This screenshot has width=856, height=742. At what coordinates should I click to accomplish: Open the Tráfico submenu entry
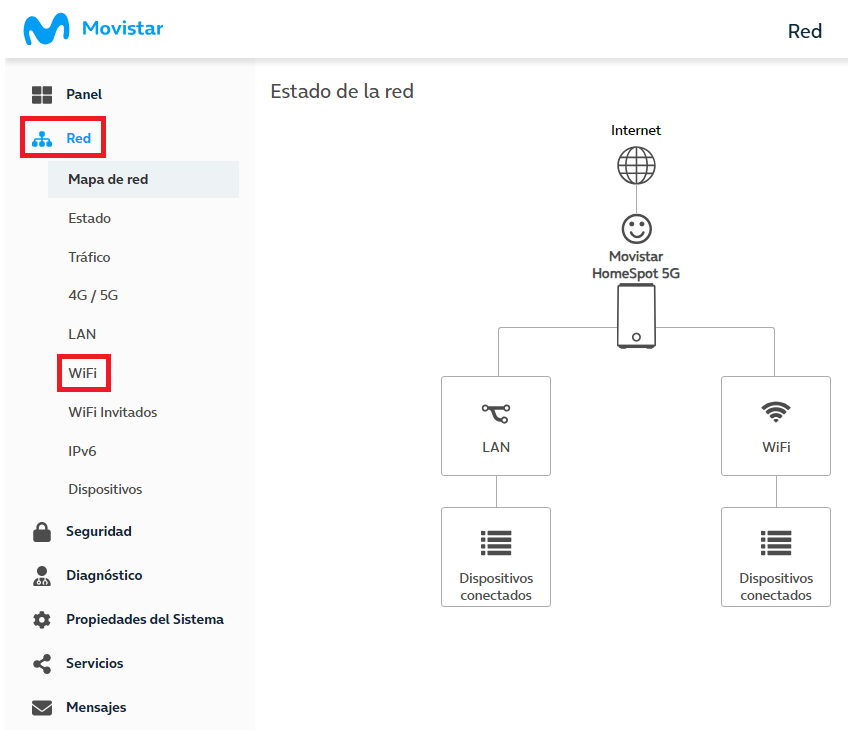coord(90,257)
